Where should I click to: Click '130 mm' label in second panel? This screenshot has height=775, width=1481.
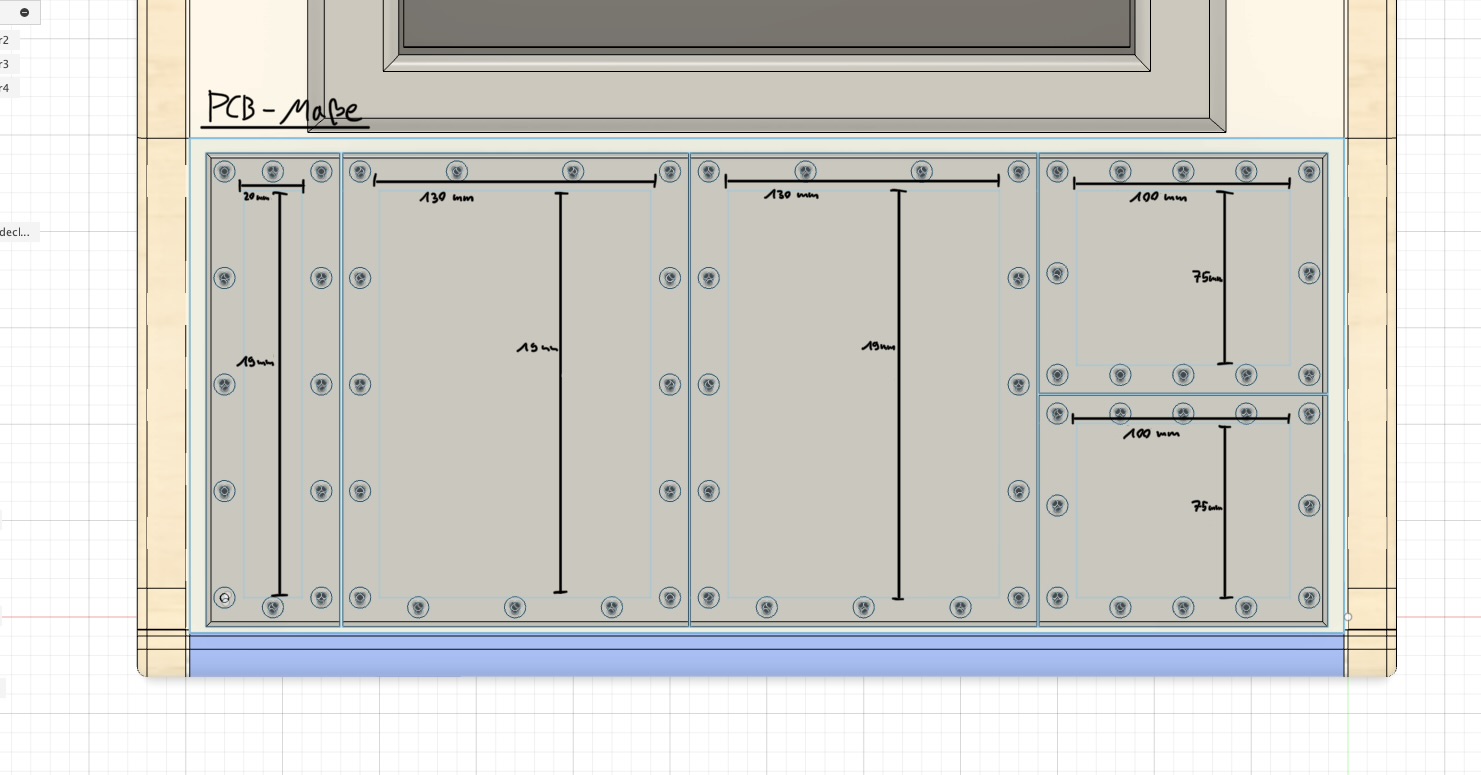446,198
